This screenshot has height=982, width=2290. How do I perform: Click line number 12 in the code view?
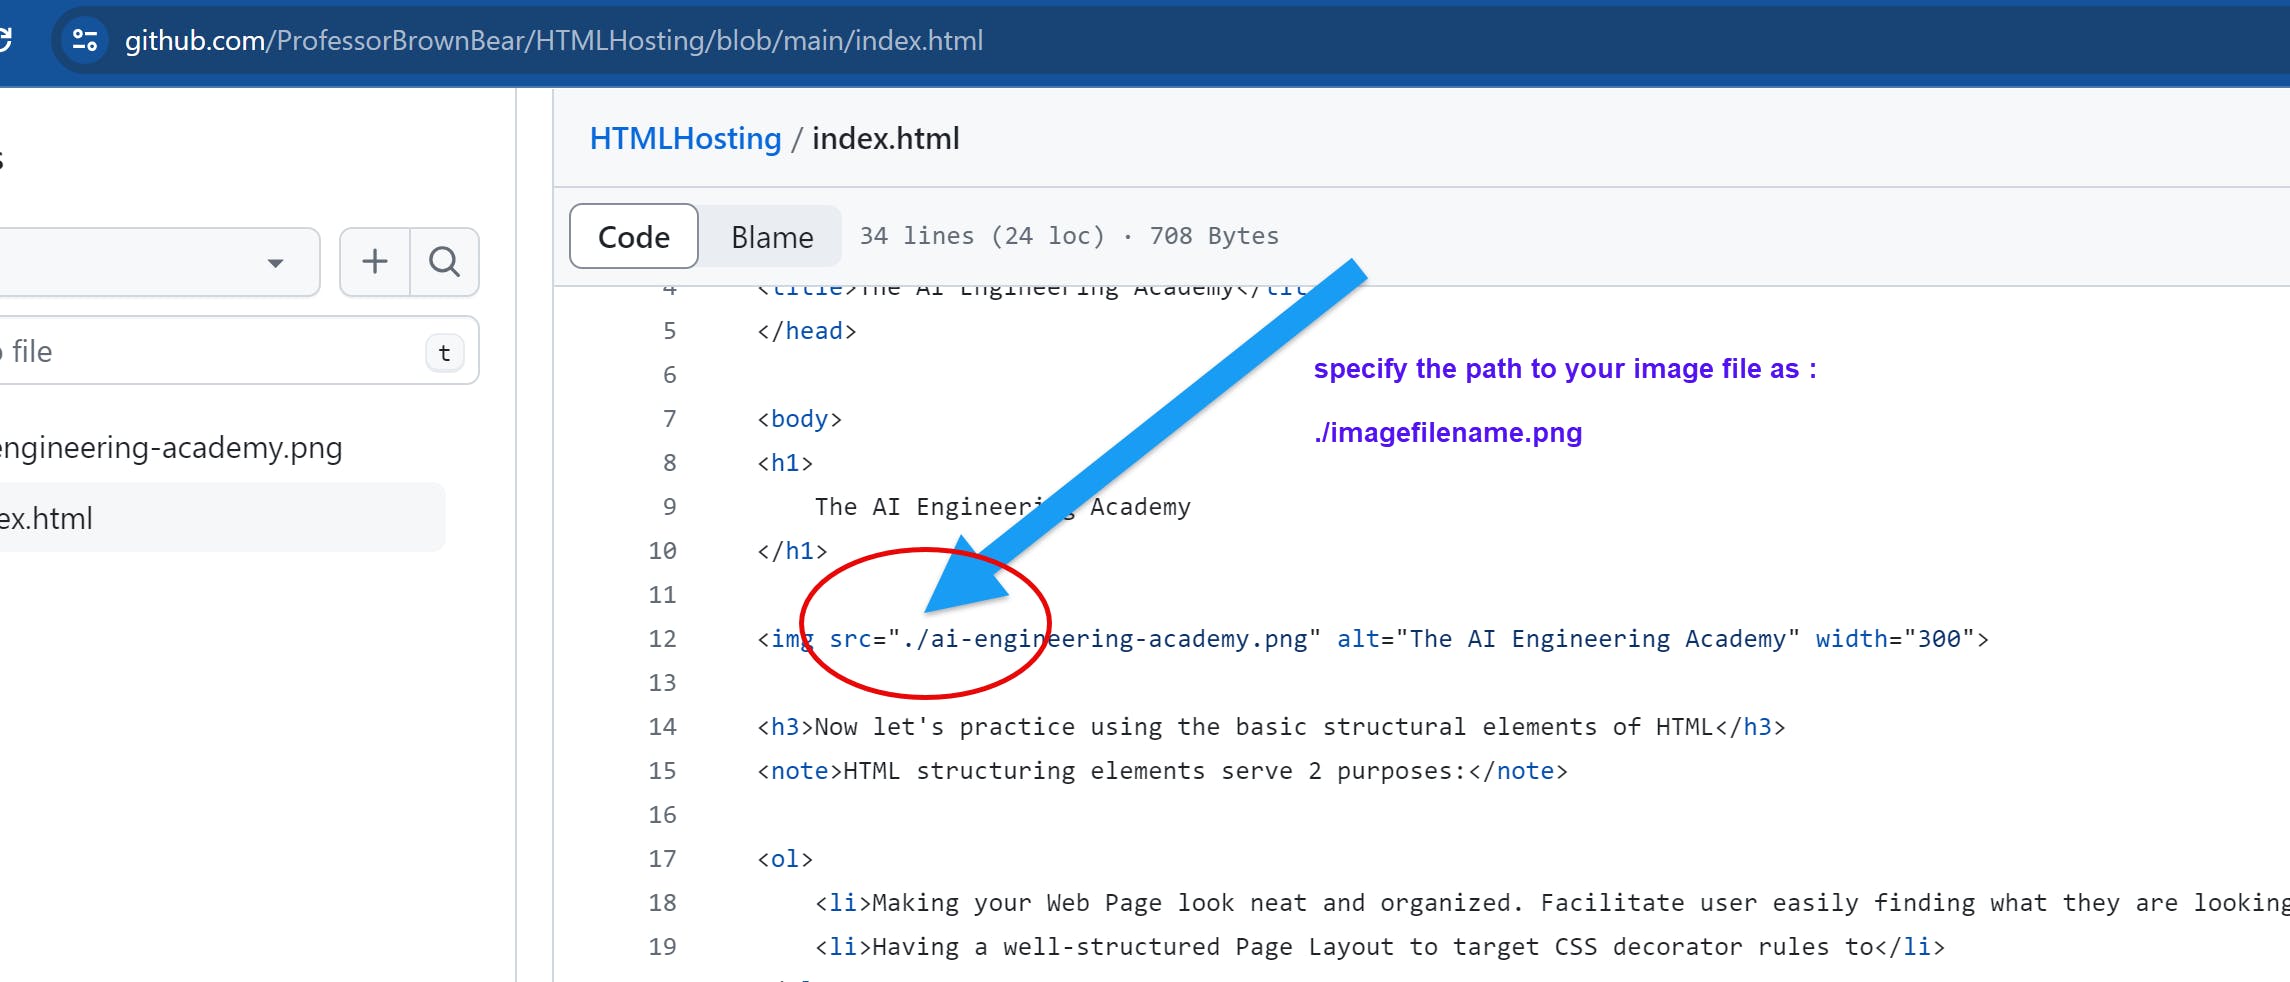[x=662, y=638]
